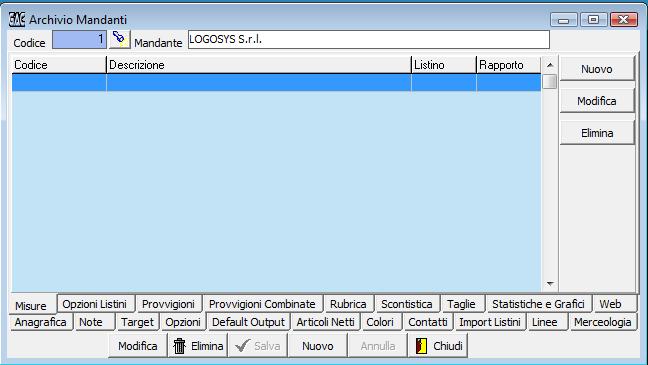Click the bottom Elimina button
The image size is (648, 365).
pos(198,346)
